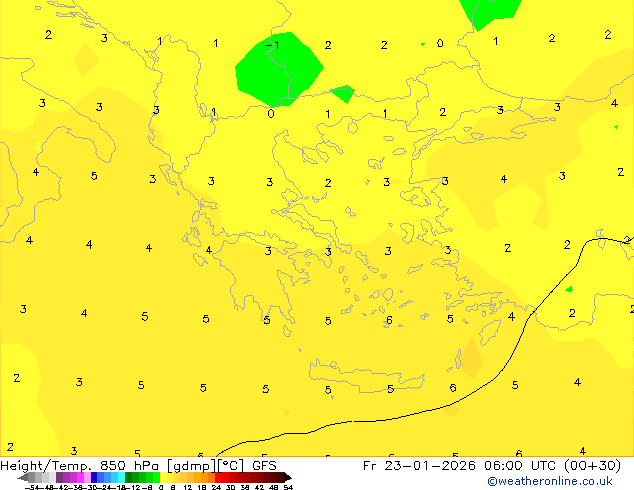Click the "GFS" model label
The height and width of the screenshot is (490, 634).
point(264,466)
